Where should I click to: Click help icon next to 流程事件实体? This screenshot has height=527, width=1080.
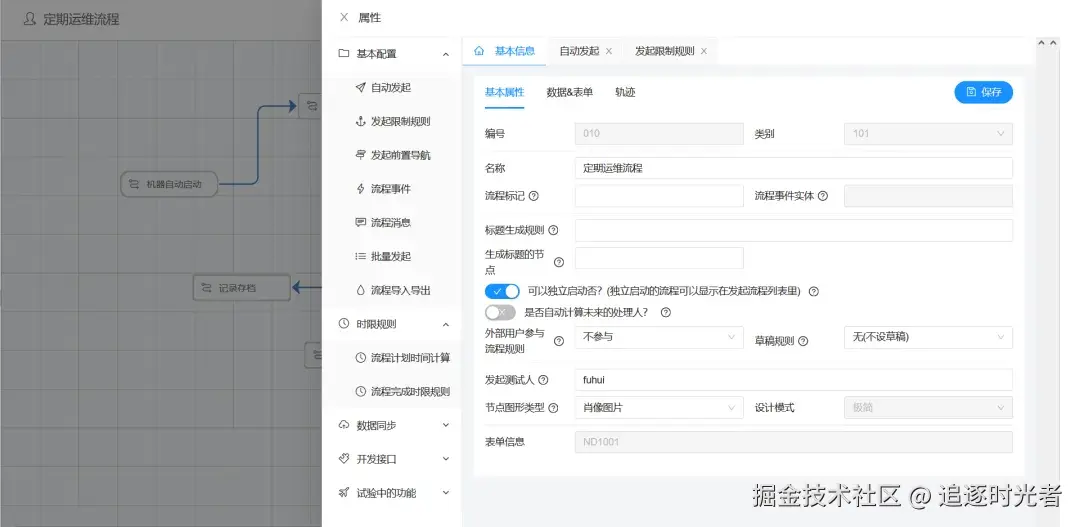[822, 196]
